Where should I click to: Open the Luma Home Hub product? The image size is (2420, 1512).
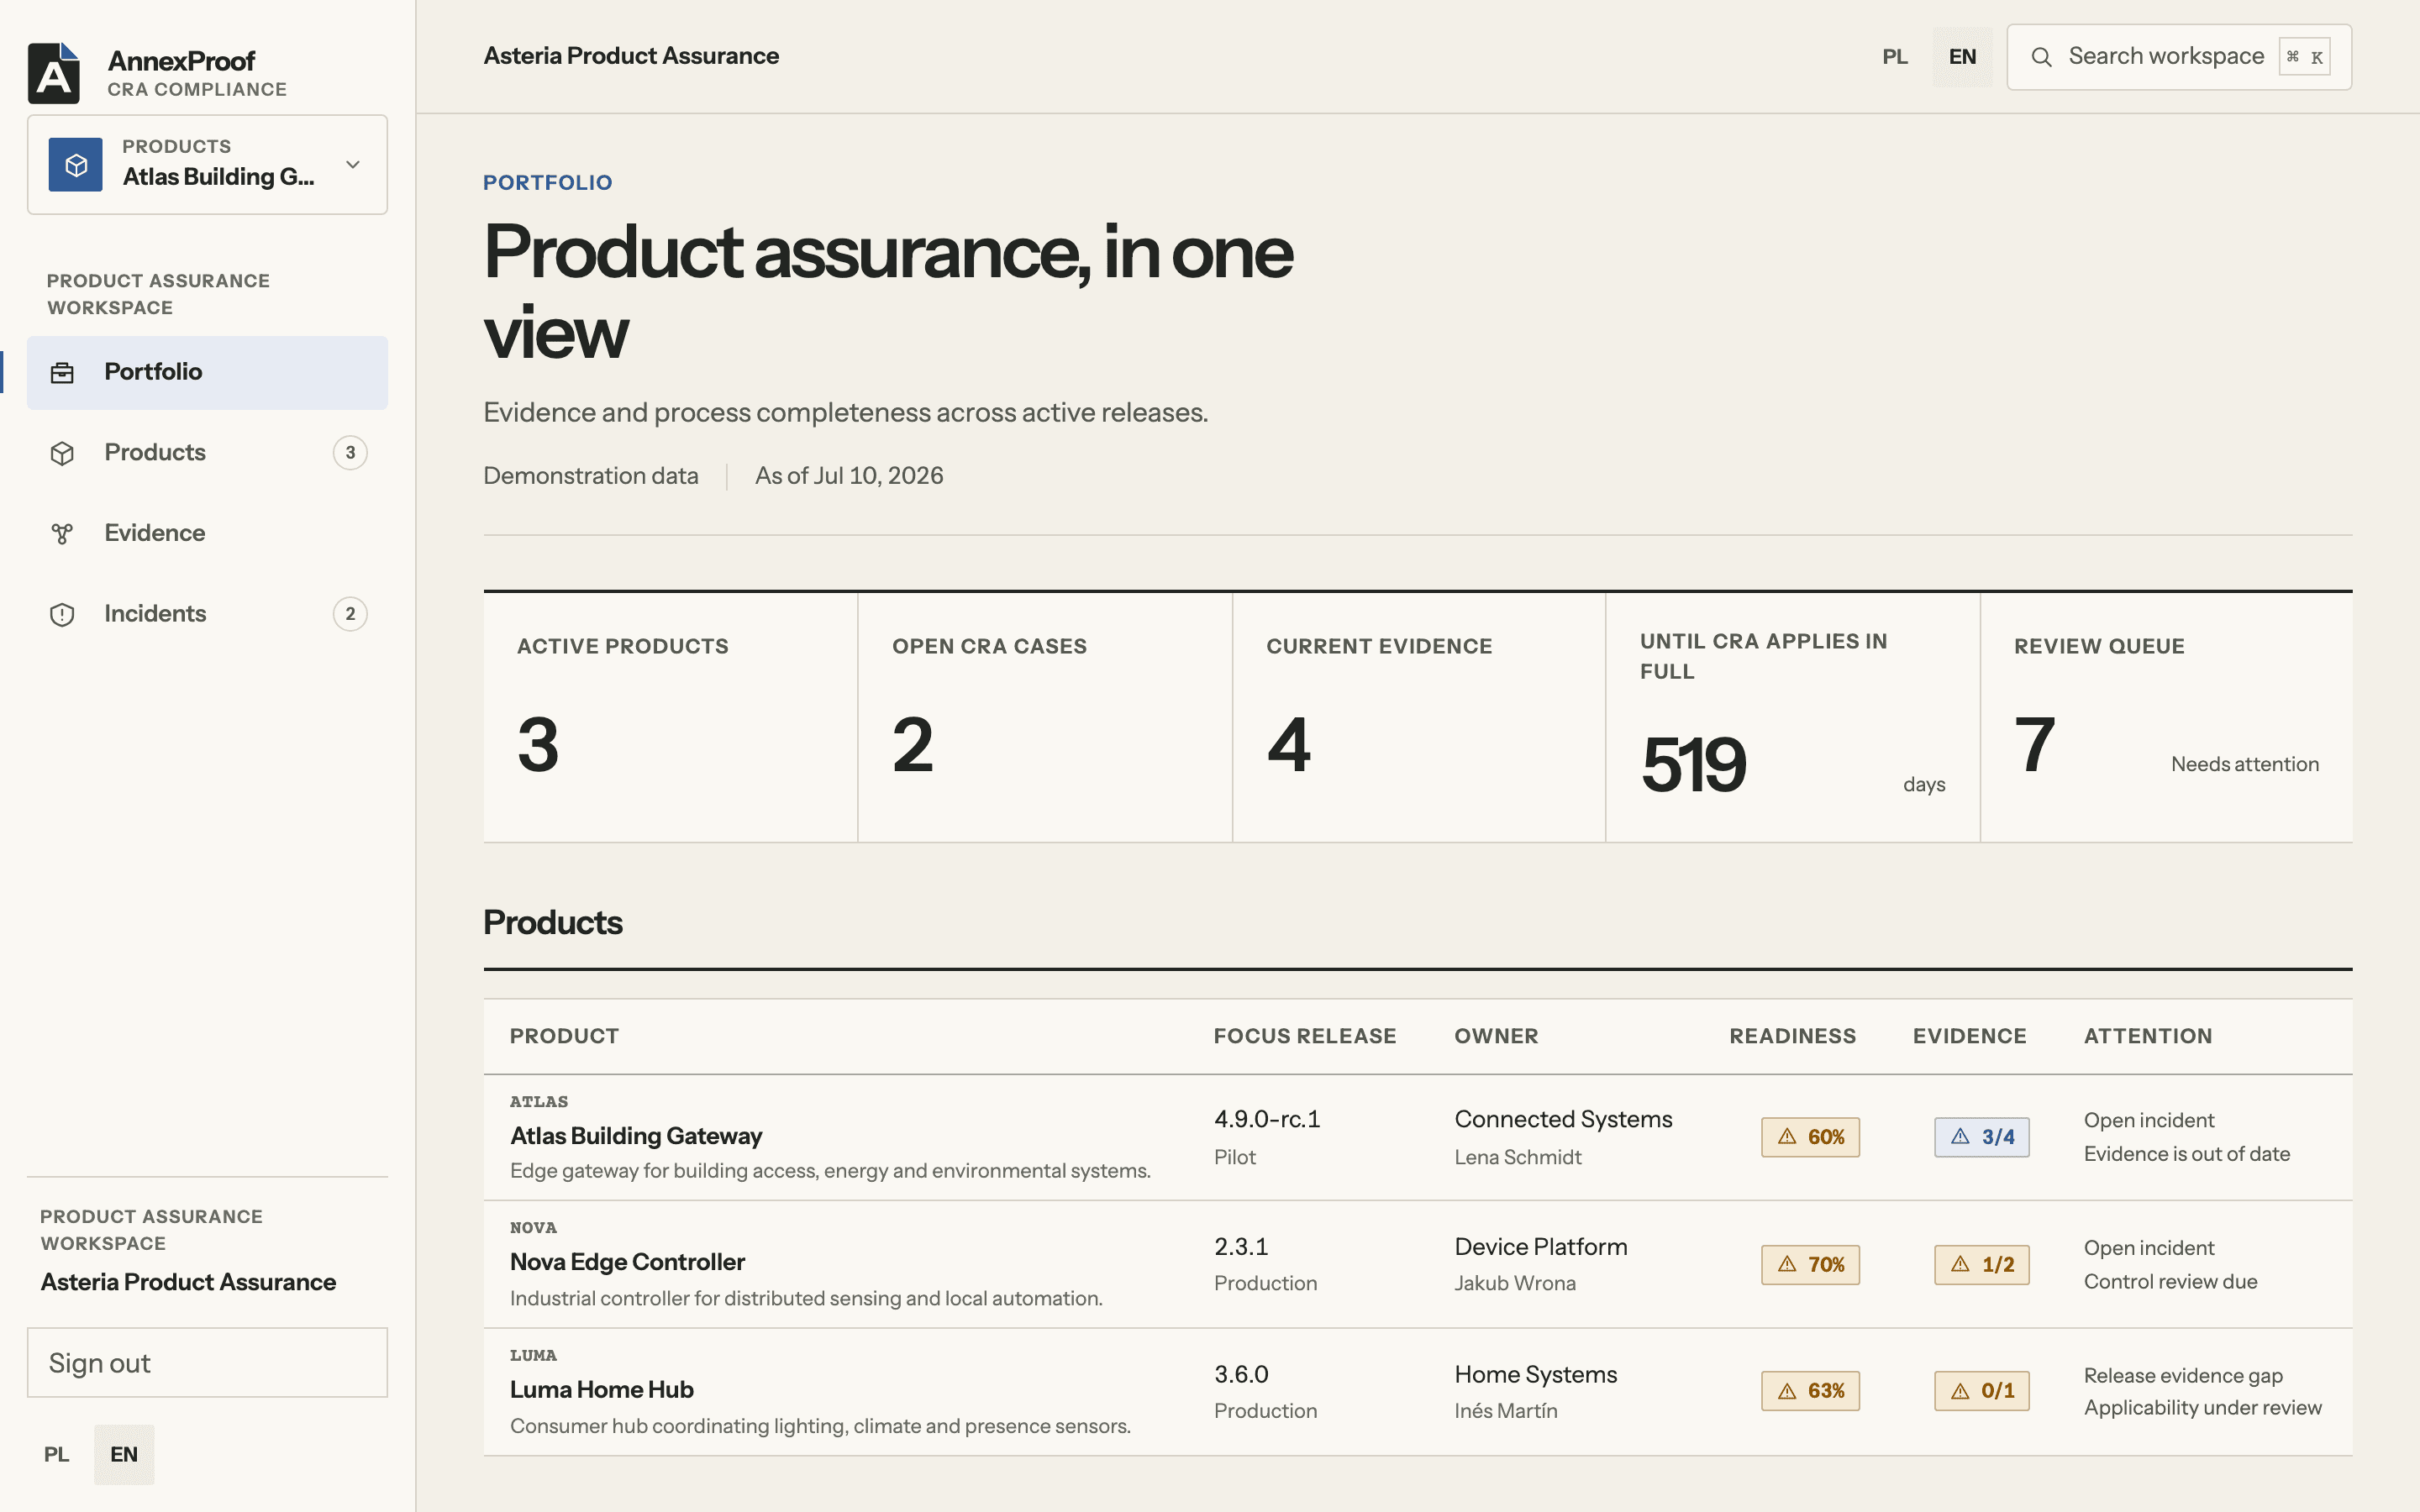[602, 1390]
